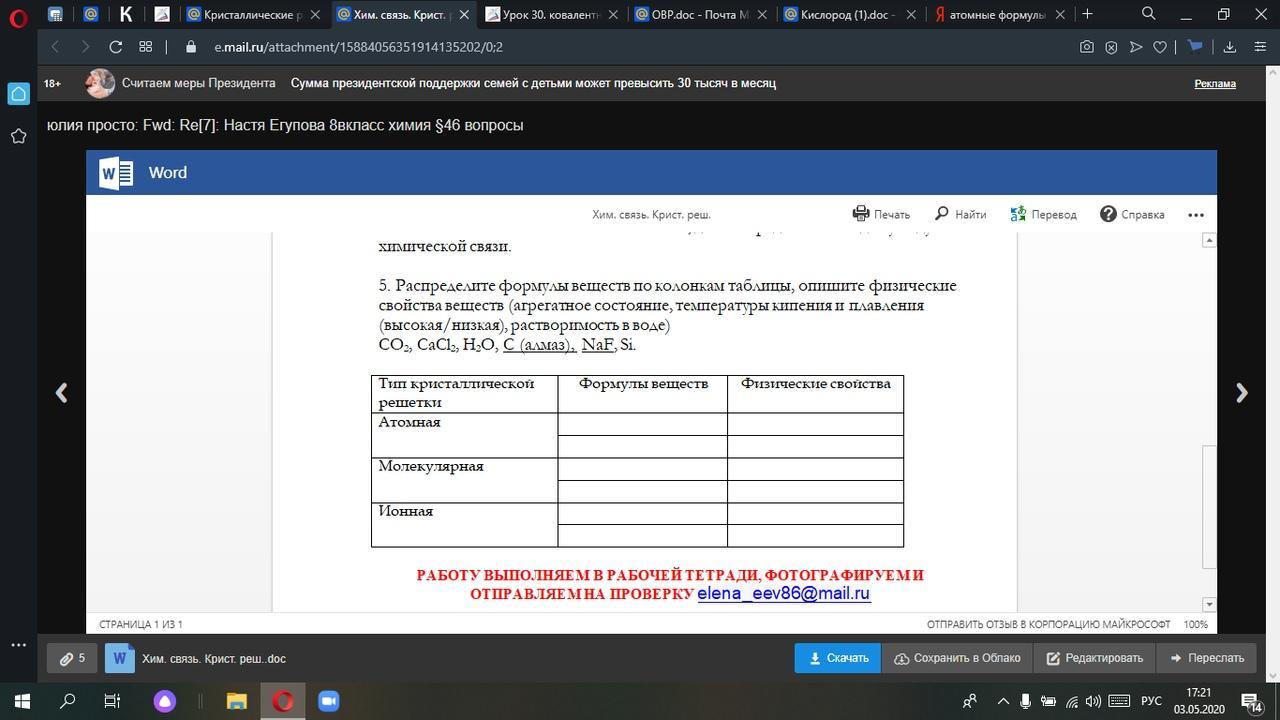Open a new browser tab

click(x=1087, y=14)
